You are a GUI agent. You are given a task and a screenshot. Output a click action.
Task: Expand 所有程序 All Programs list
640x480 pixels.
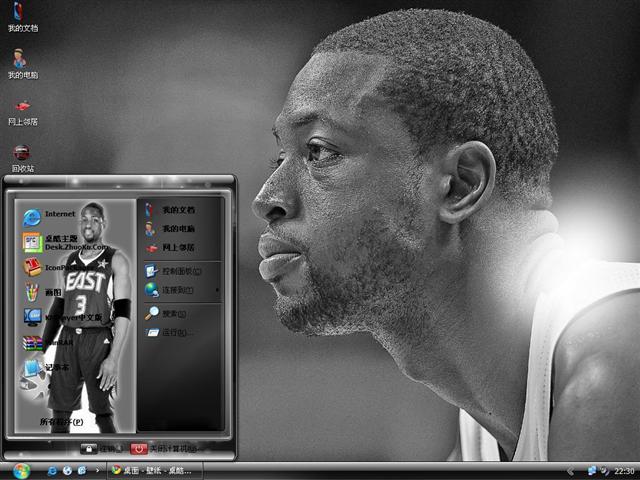click(61, 422)
